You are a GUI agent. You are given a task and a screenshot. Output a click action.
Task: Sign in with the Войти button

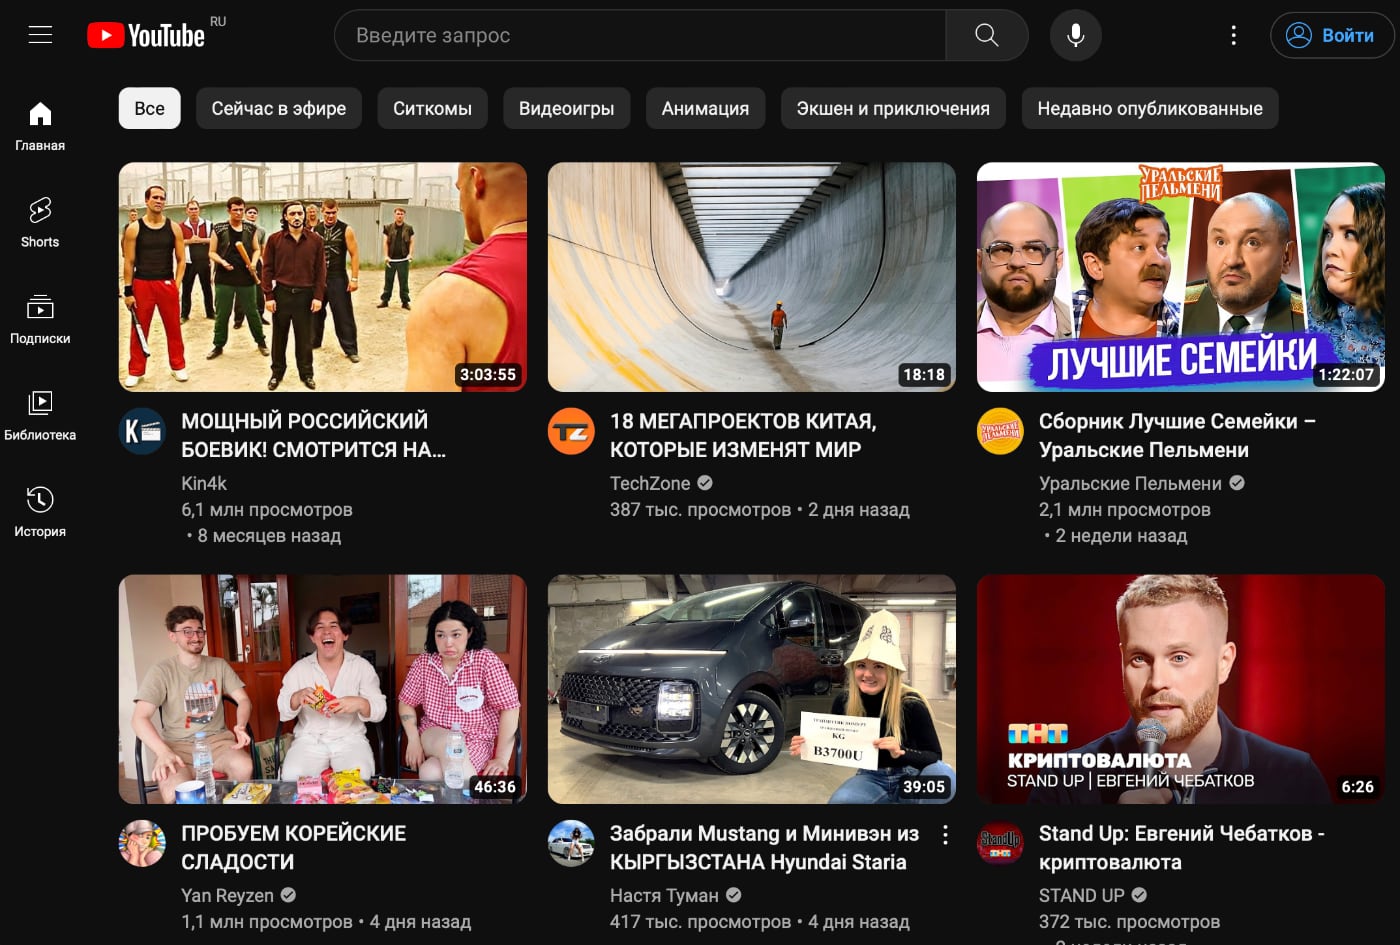coord(1332,35)
